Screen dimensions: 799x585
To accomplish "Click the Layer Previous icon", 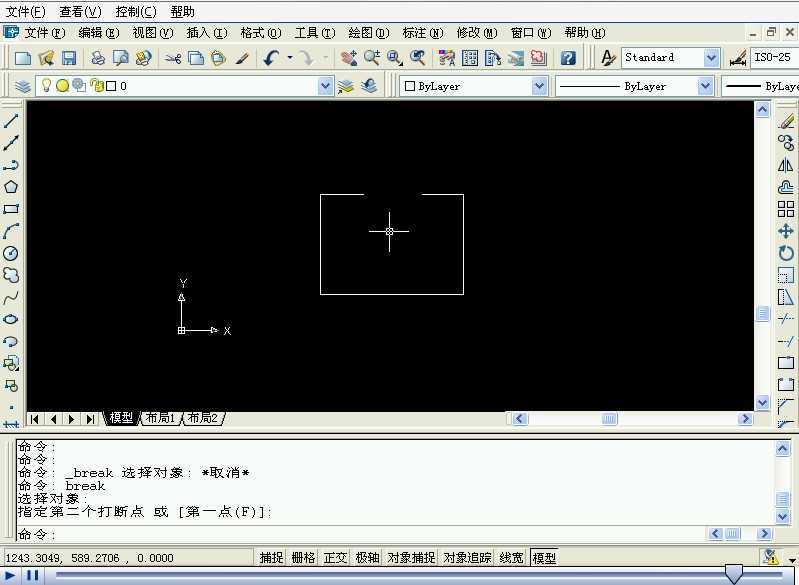I will 369,86.
